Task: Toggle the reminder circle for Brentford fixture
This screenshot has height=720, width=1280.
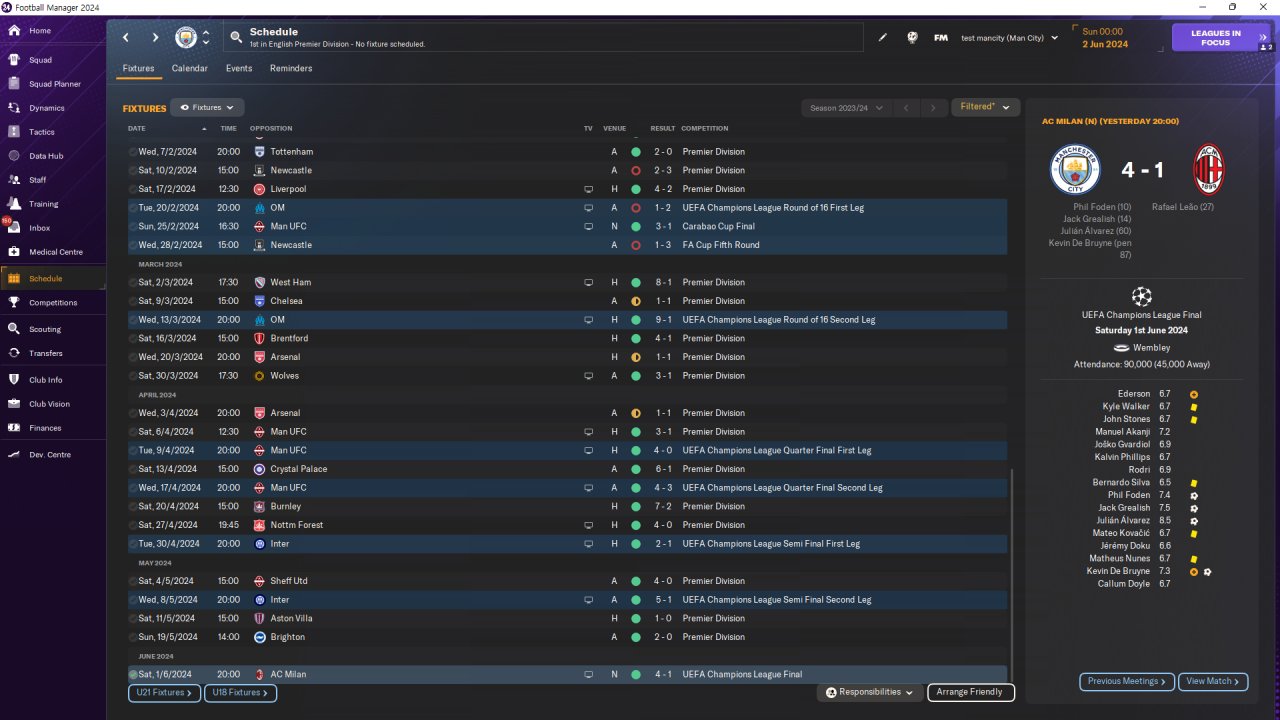Action: click(x=133, y=339)
